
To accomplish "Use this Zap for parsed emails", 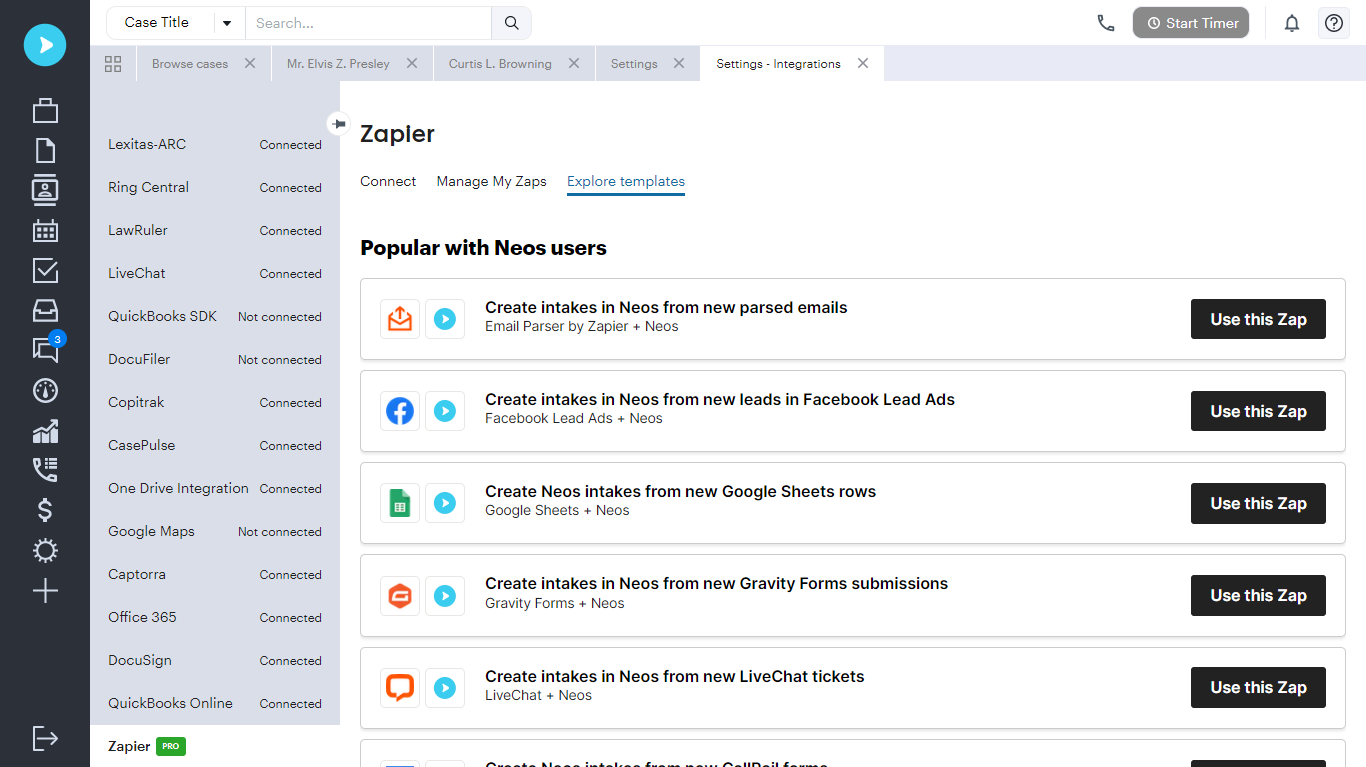I will click(x=1258, y=319).
